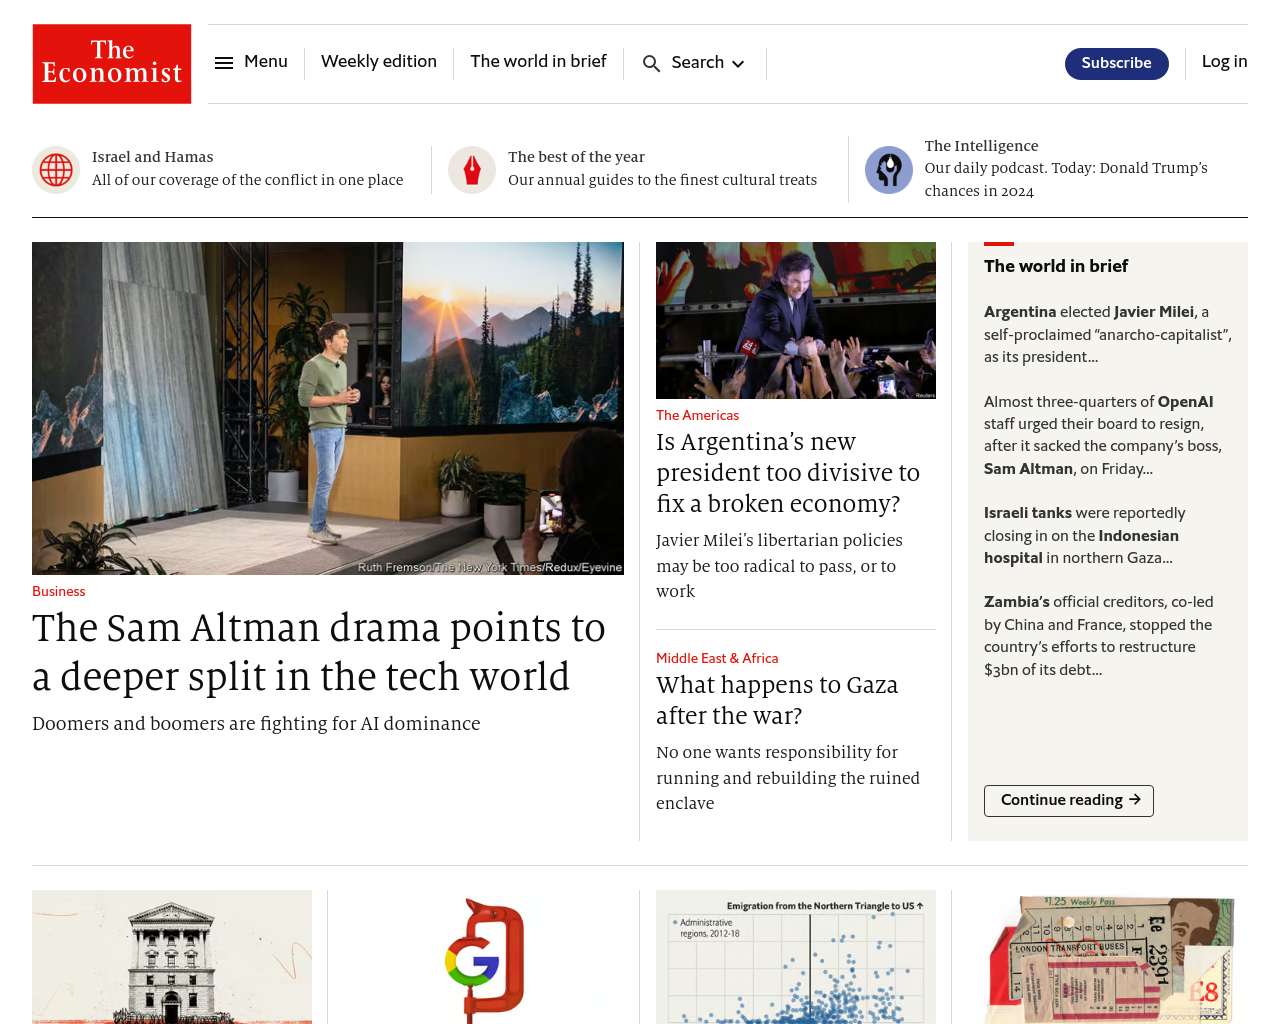Click No one wants responsibility summary text
1280x1024 pixels.
788,778
